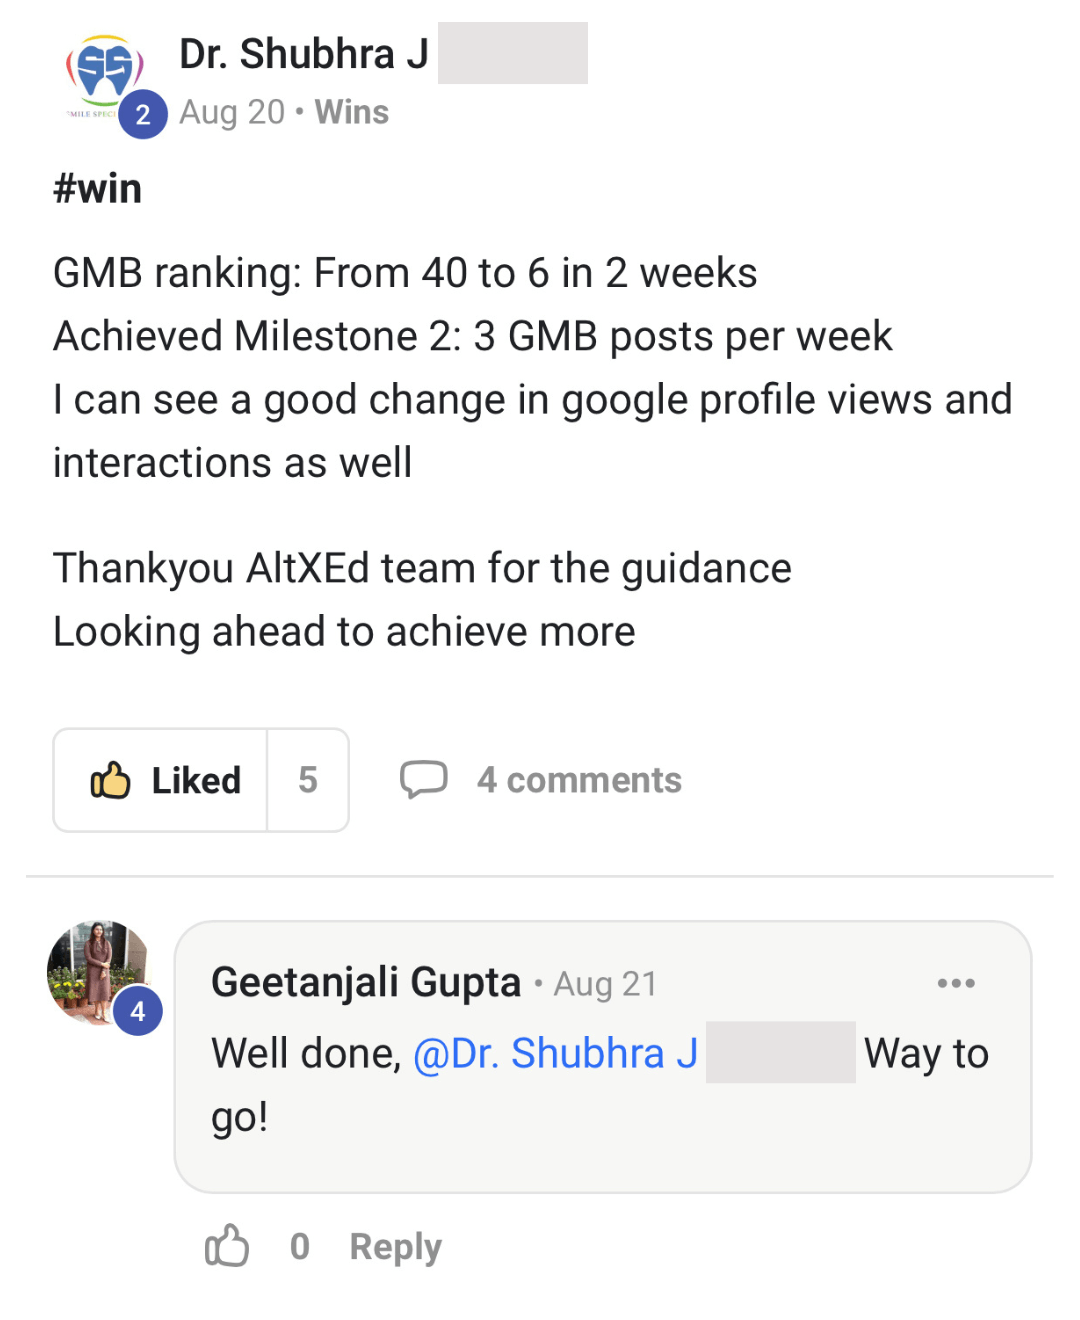View the 5 likes count on post

308,780
